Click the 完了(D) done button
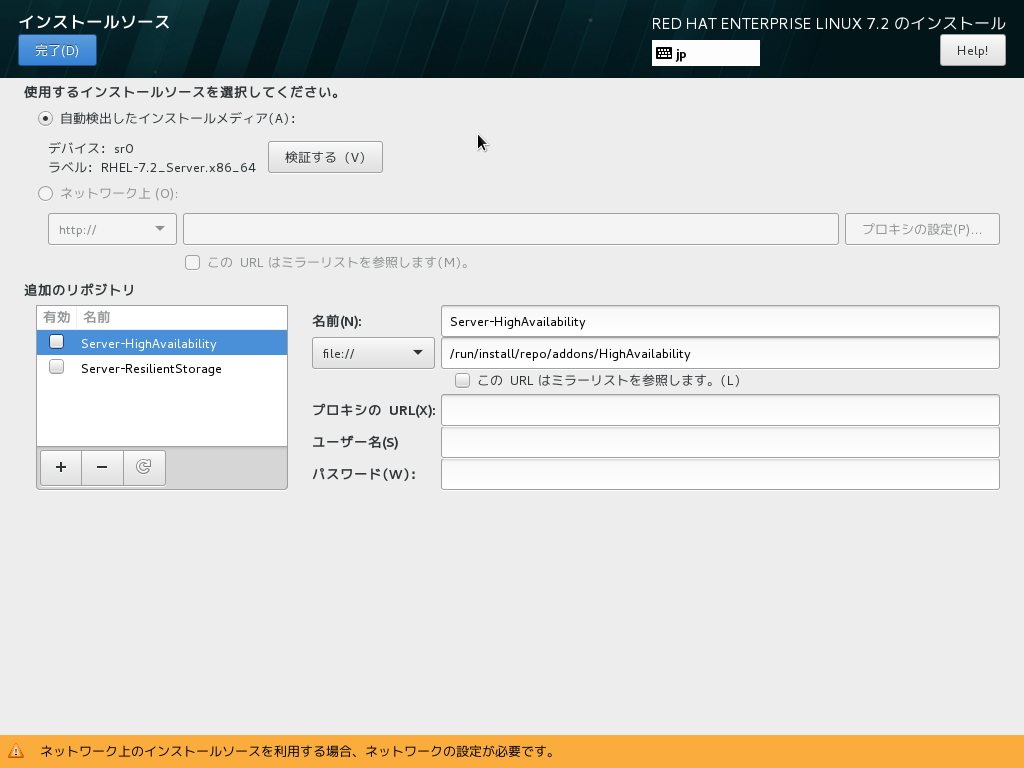The height and width of the screenshot is (768, 1024). click(x=57, y=50)
